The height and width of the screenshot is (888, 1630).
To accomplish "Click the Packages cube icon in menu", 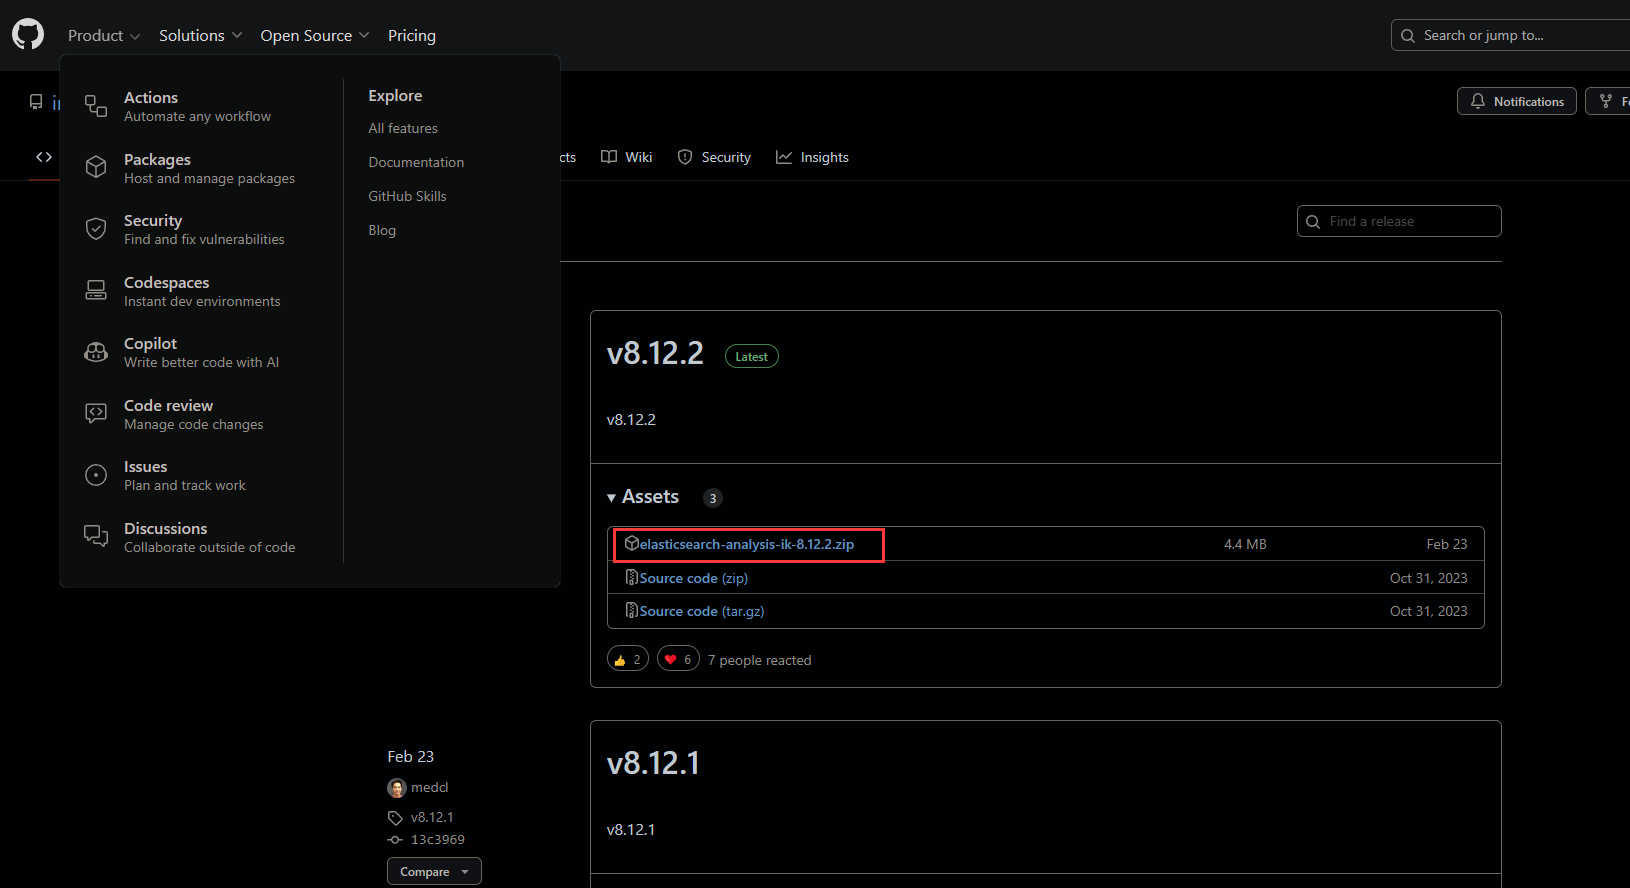I will (x=96, y=167).
